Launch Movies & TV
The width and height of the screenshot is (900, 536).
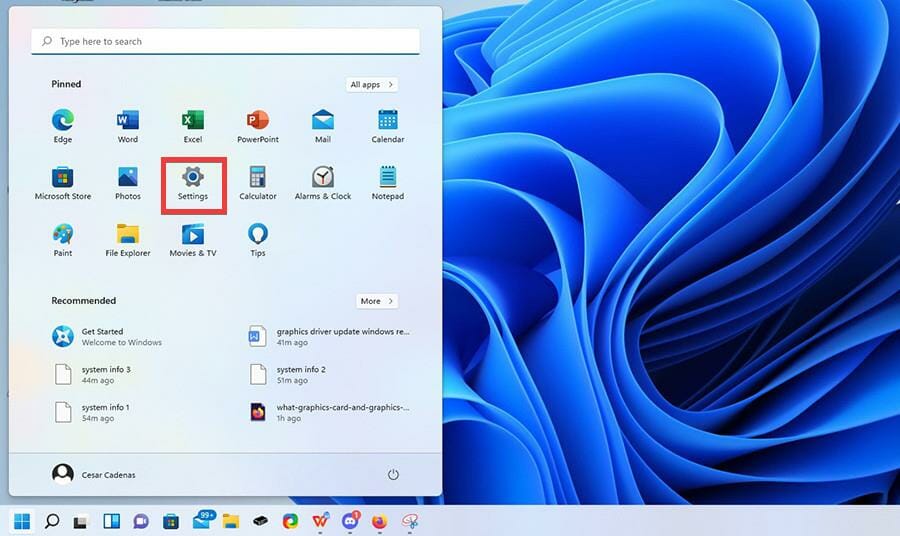point(193,240)
